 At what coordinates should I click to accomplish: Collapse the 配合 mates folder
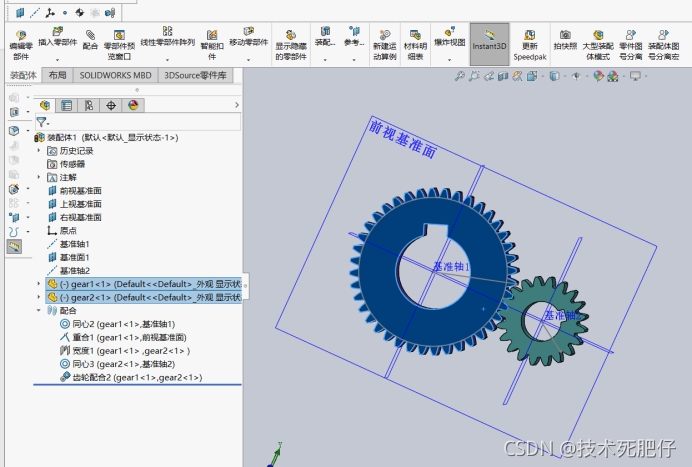click(x=39, y=310)
